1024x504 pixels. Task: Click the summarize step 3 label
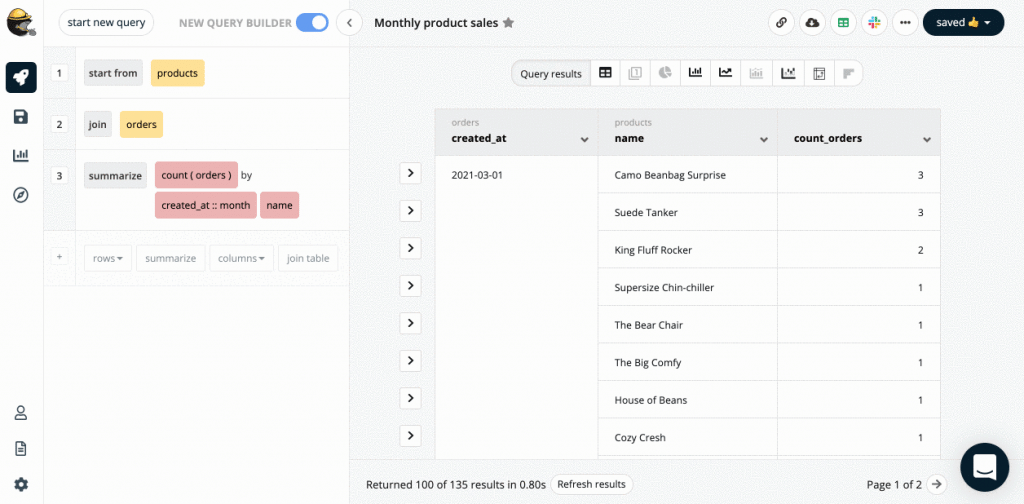tap(116, 175)
